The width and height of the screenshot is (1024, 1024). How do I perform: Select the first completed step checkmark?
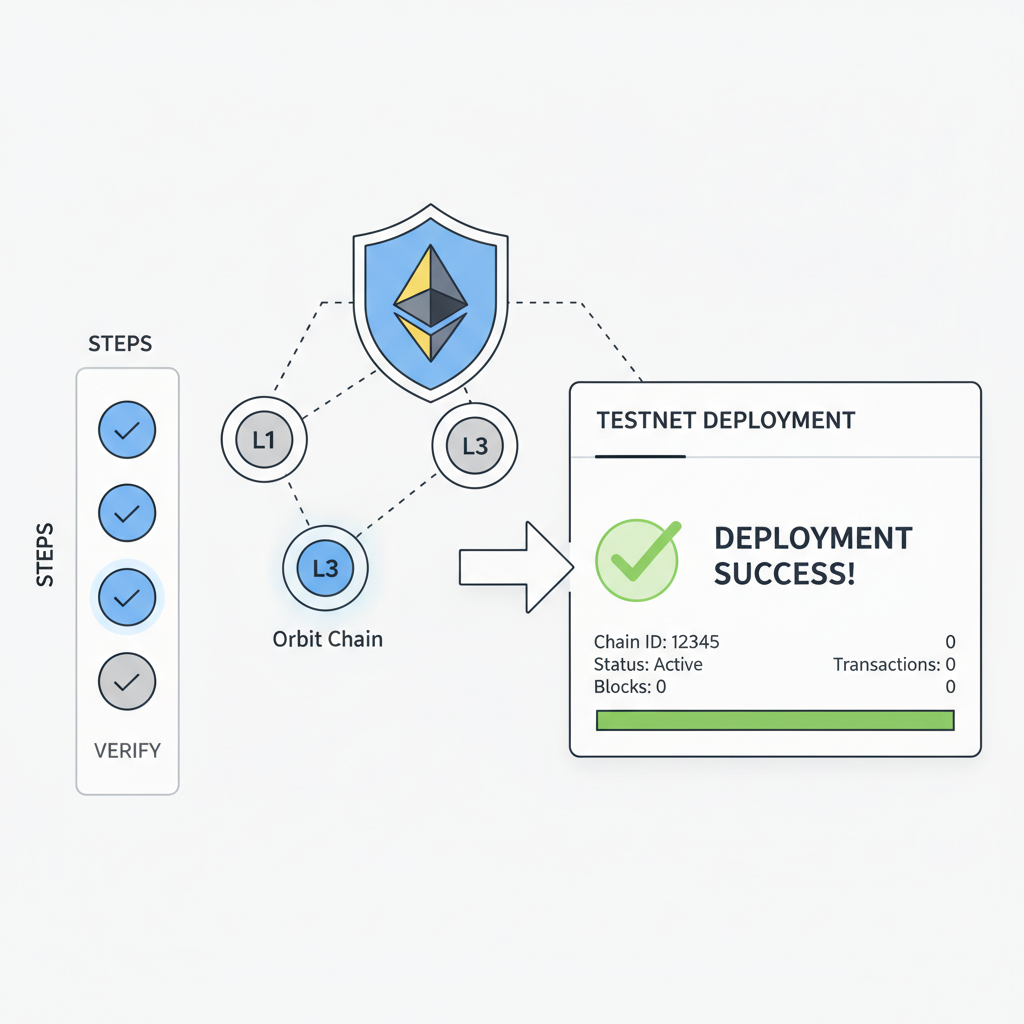[127, 428]
